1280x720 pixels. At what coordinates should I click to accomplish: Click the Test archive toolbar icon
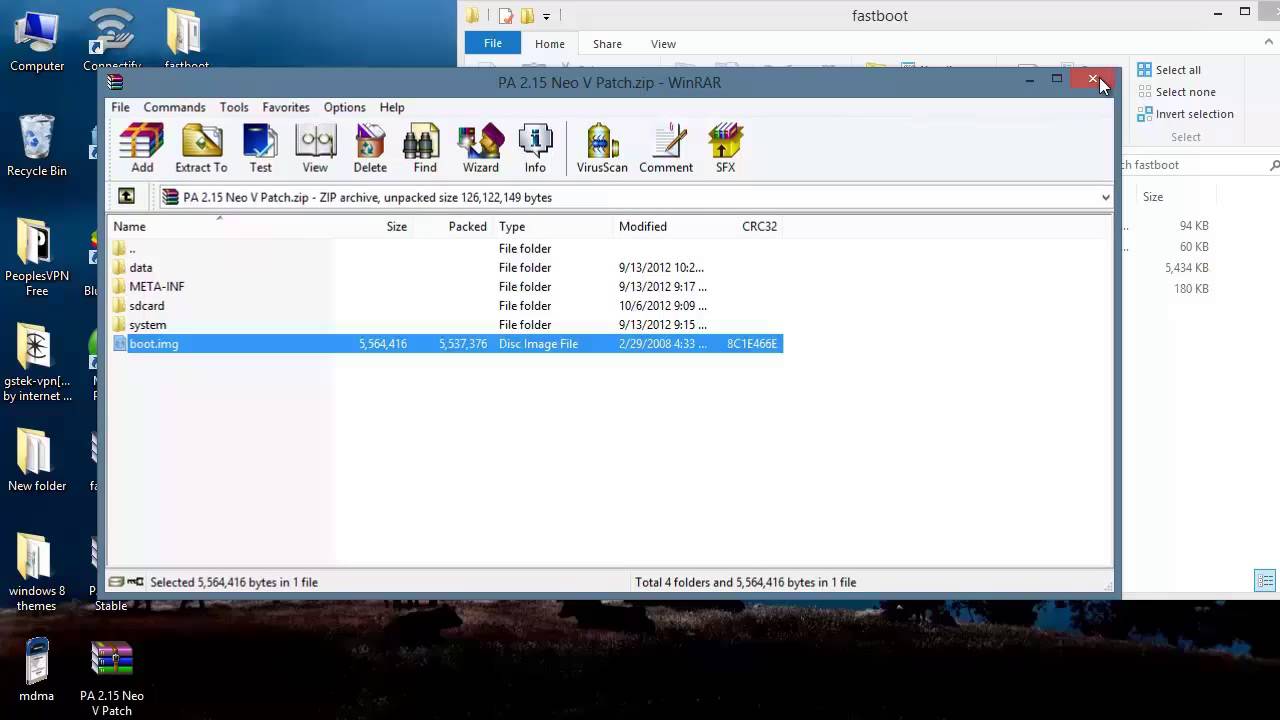260,148
